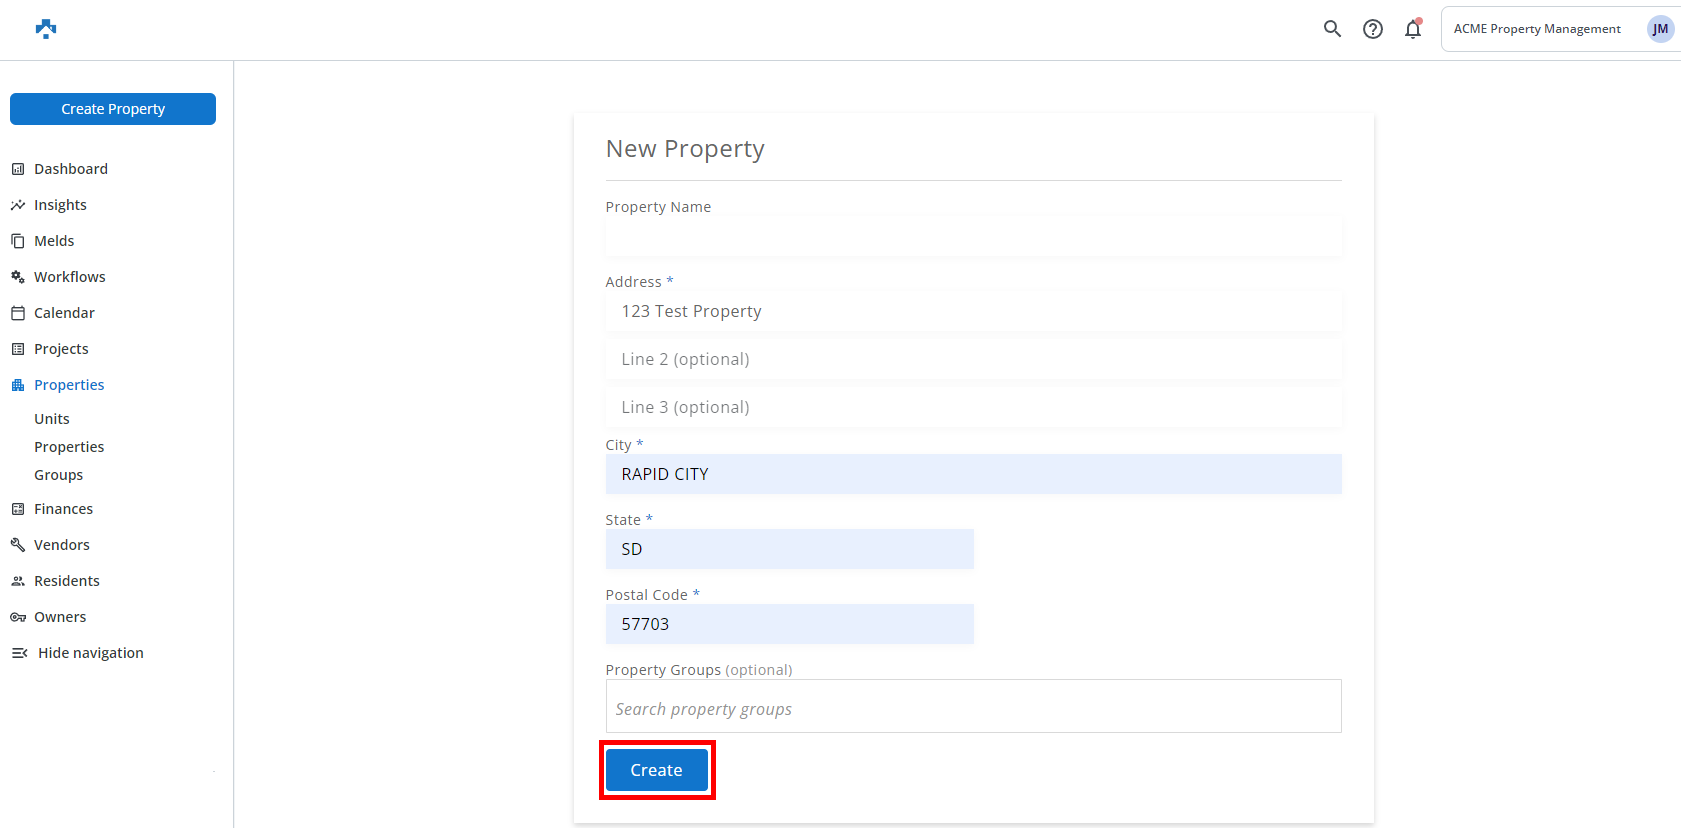Click the search magnifier icon

(1332, 29)
